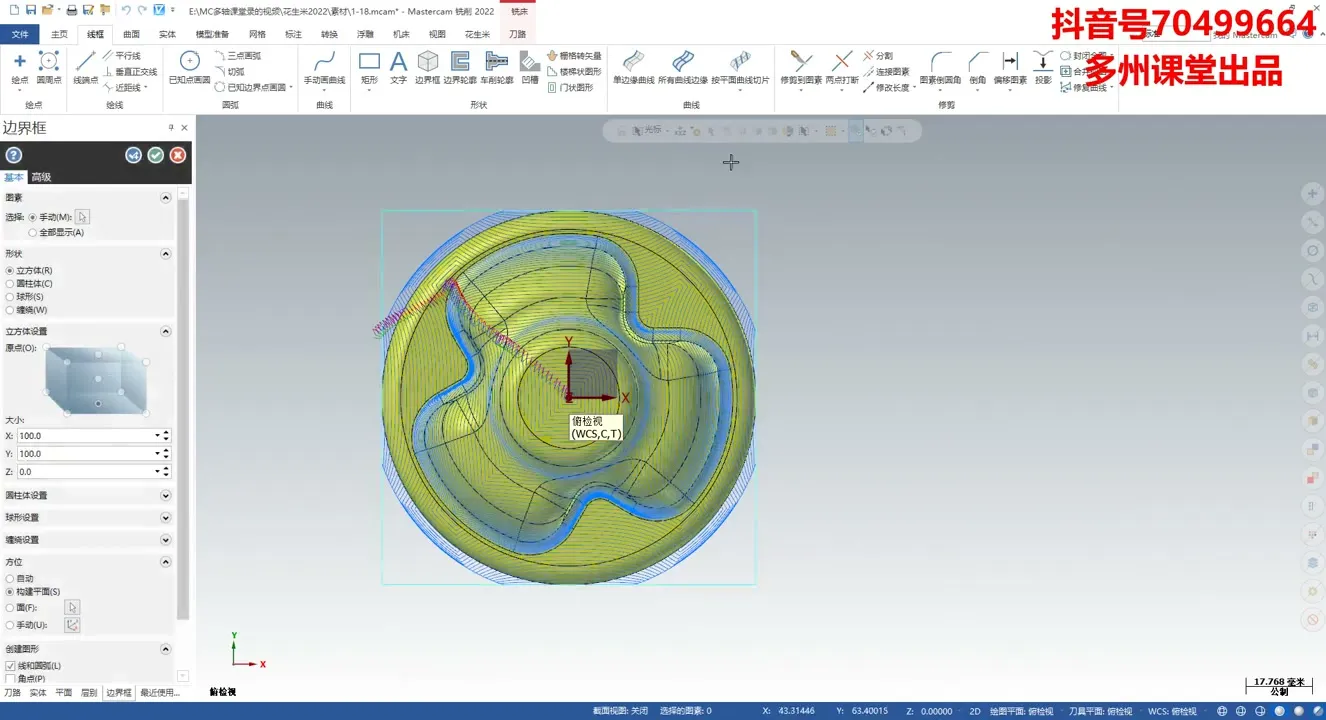Tick the 角点(P) checkbox
Viewport: 1326px width, 720px height.
coord(11,679)
